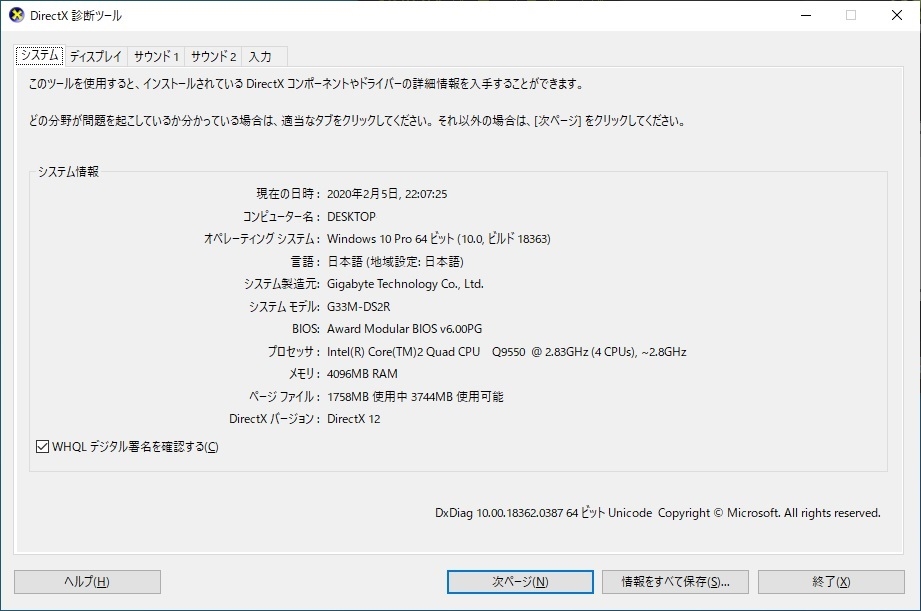Open the サウンド 2 tab
921x611 pixels.
tap(213, 56)
